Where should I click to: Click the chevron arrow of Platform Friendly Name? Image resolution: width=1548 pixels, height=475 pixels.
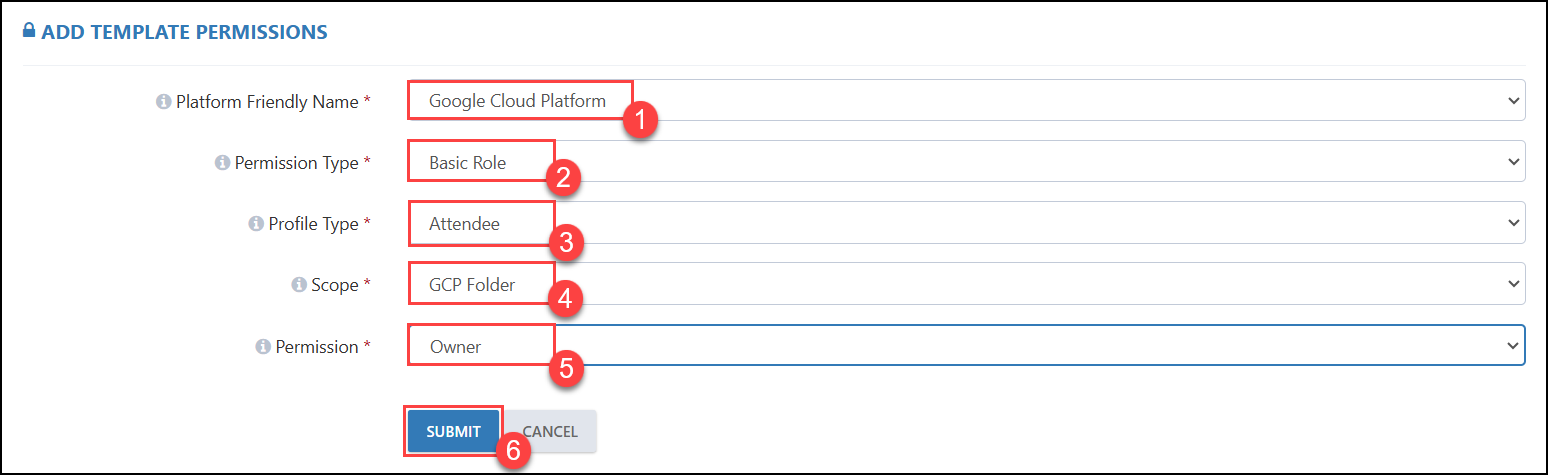1512,101
